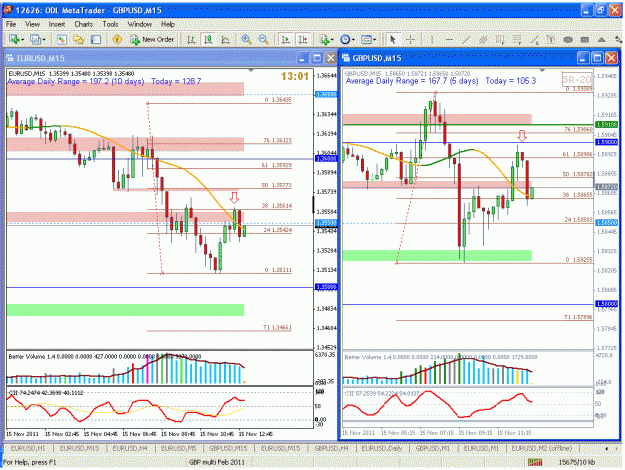Click the Zoom In magnifier icon
The image size is (625, 470).
246,39
